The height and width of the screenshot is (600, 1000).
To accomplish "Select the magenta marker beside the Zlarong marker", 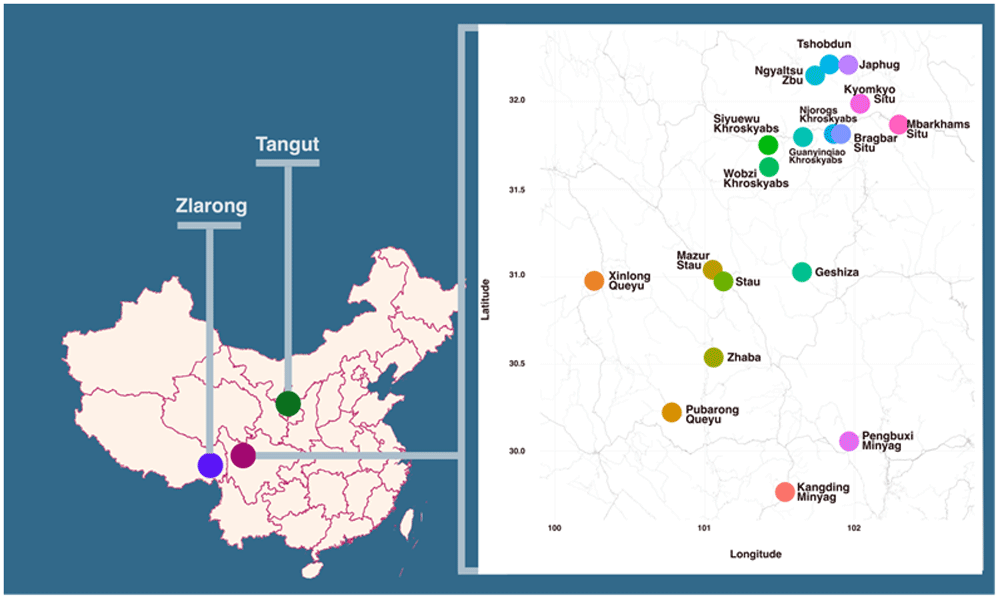I will coord(243,455).
